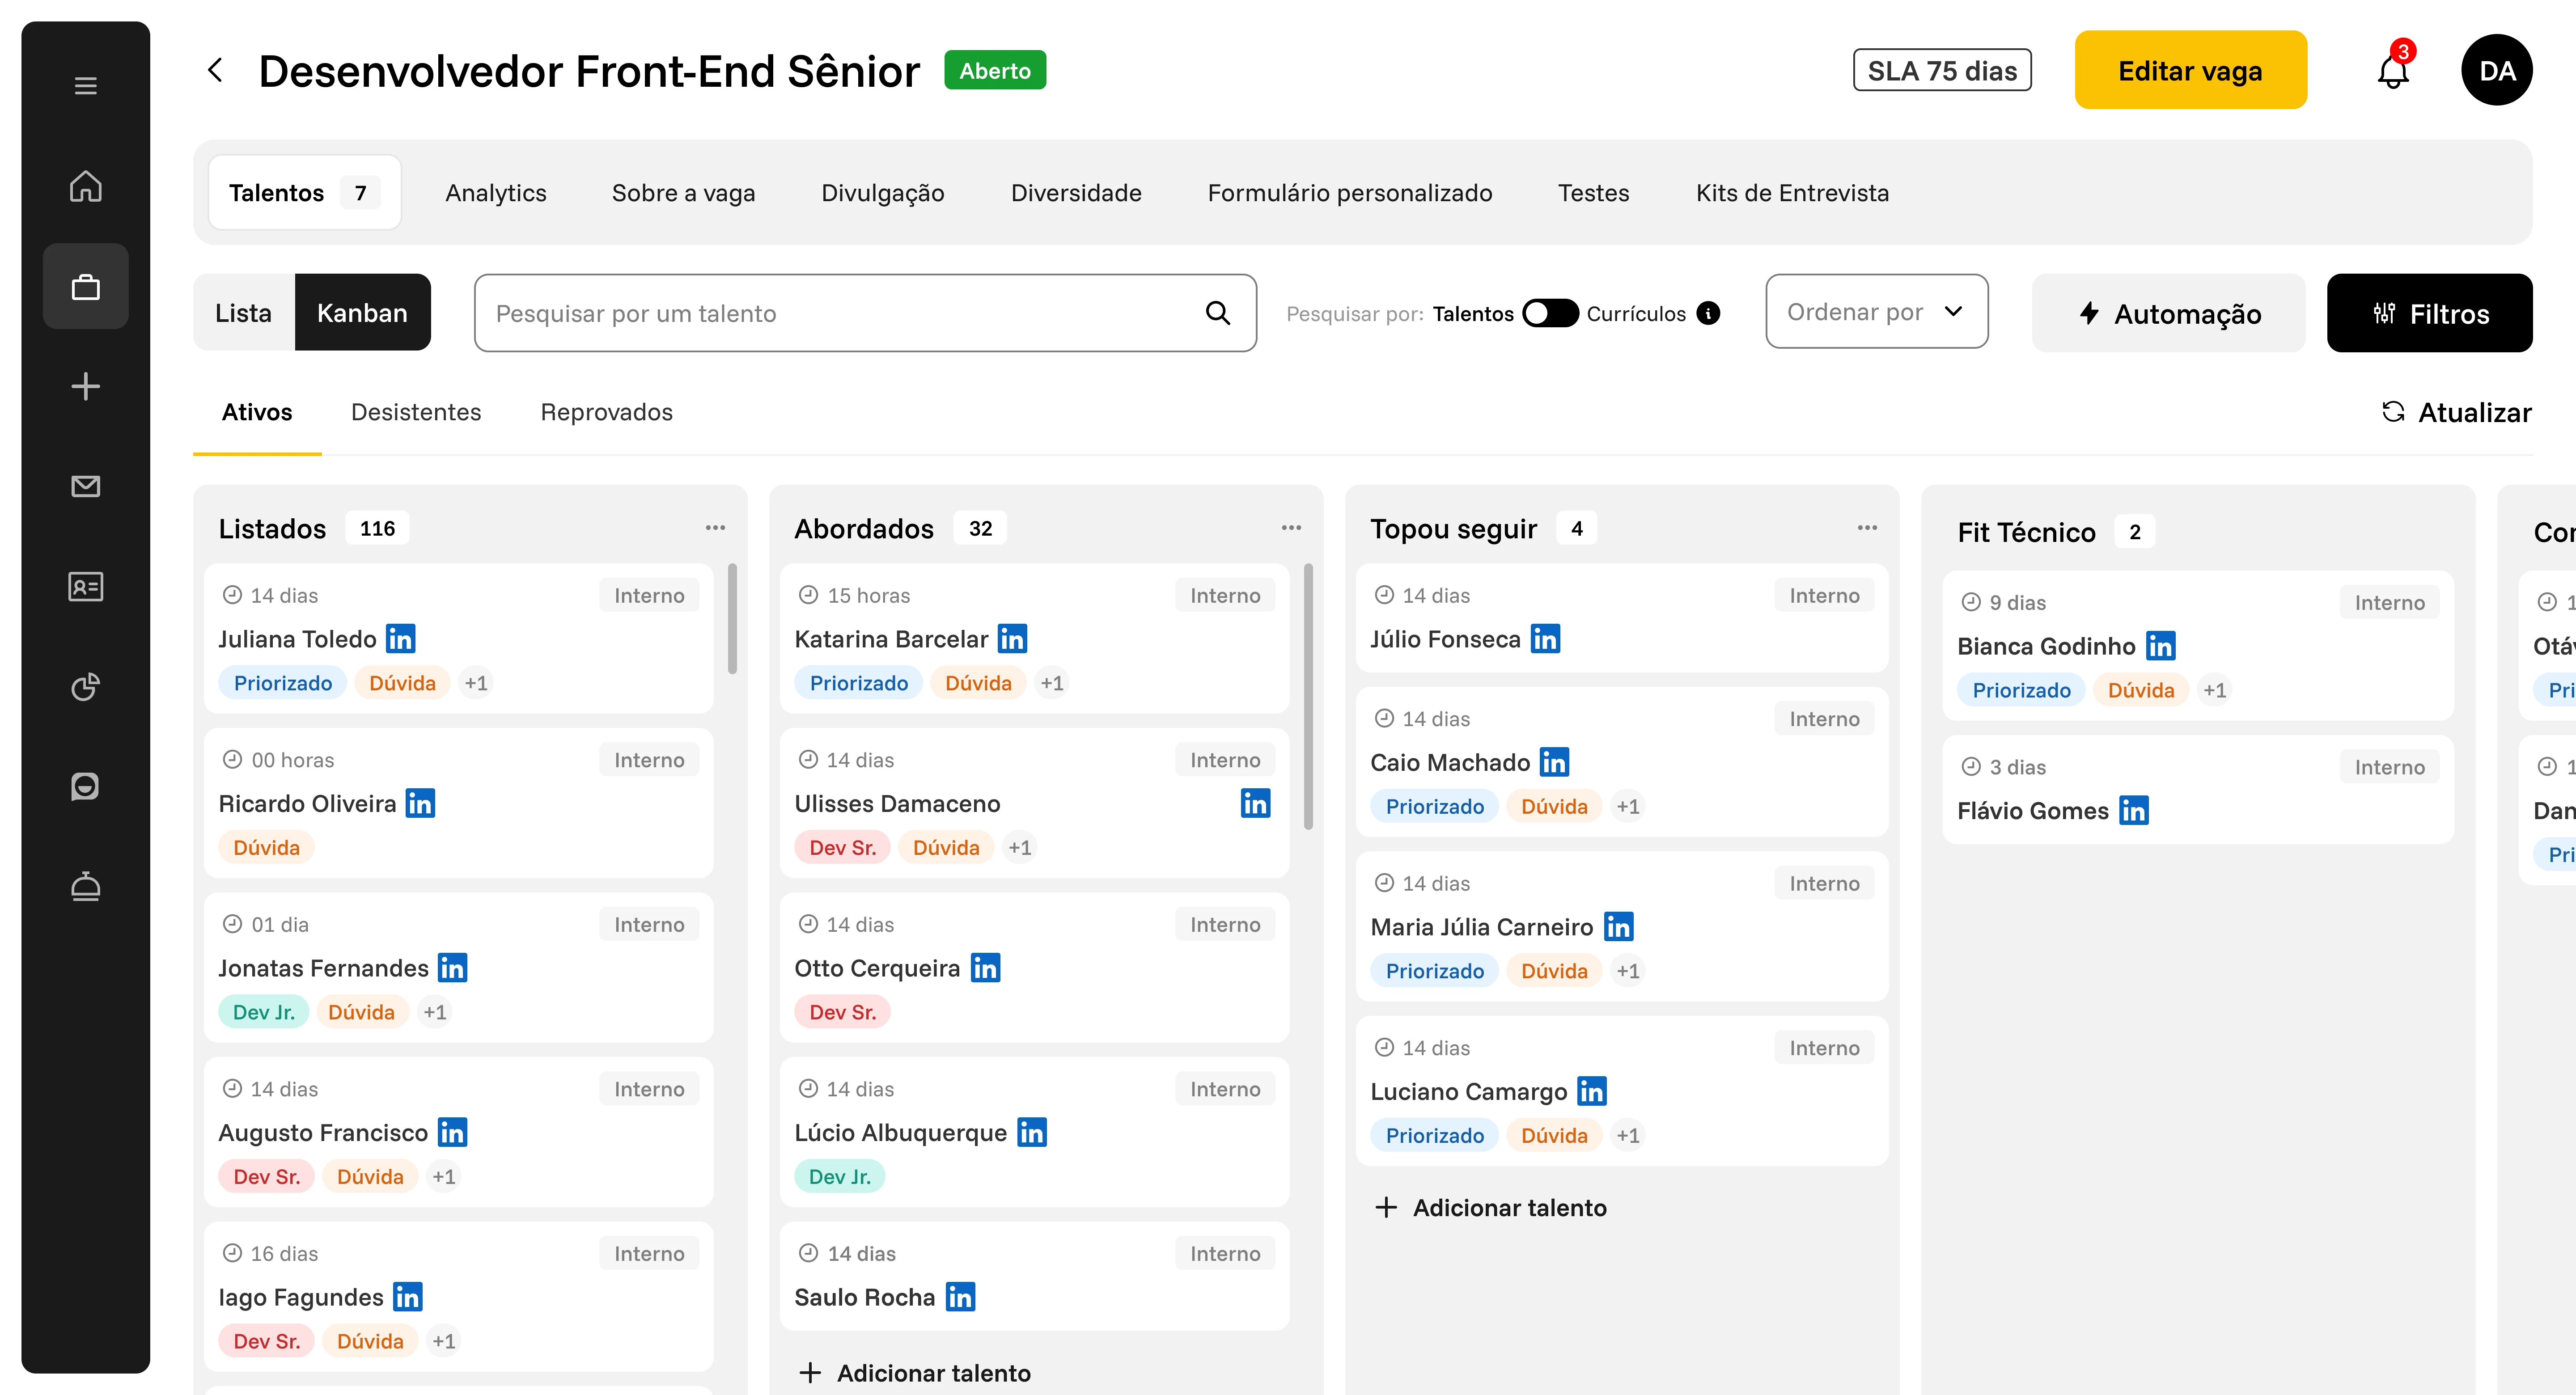Screen dimensions: 2576x1395
Task: Click the Dev Sr. tag on Otto Cerqueira
Action: coord(842,1012)
